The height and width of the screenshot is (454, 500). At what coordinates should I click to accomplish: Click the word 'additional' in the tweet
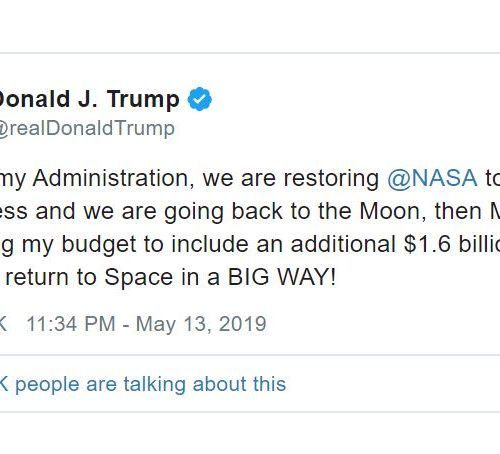tap(343, 244)
